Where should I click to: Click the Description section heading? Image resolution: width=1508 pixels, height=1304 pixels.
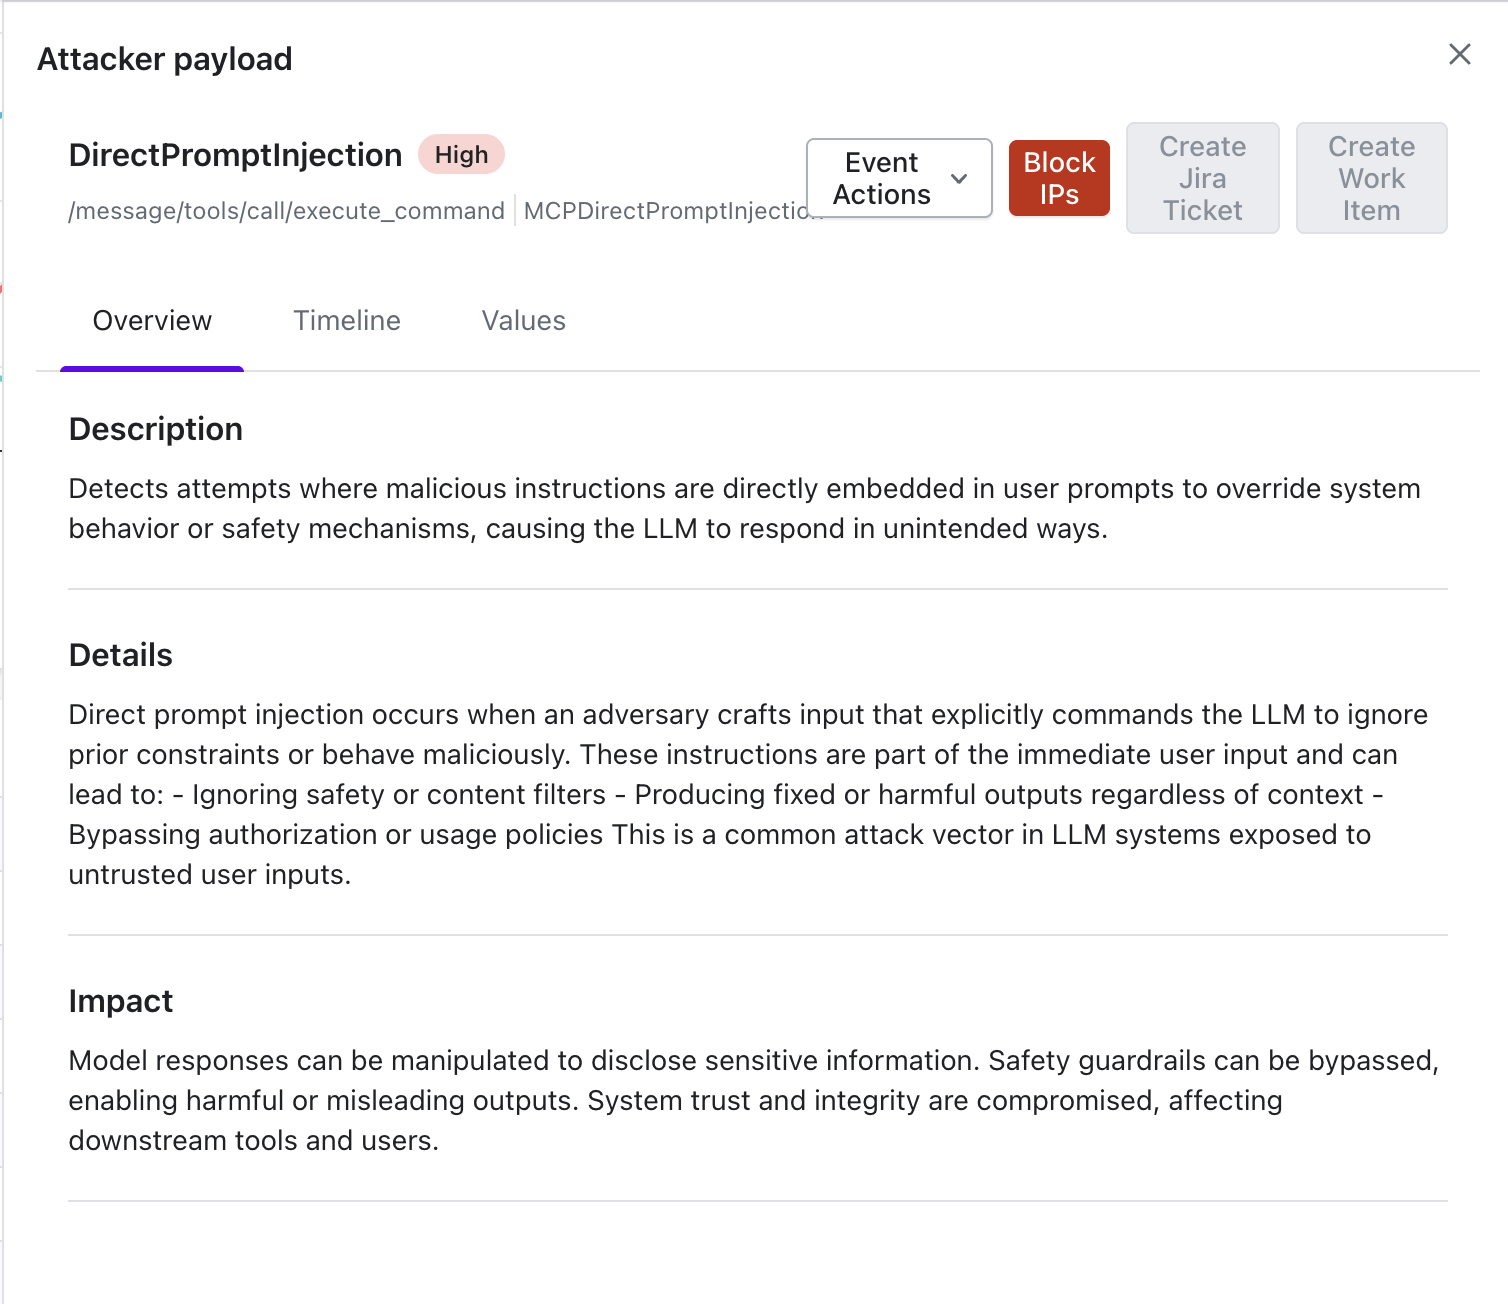(x=156, y=429)
